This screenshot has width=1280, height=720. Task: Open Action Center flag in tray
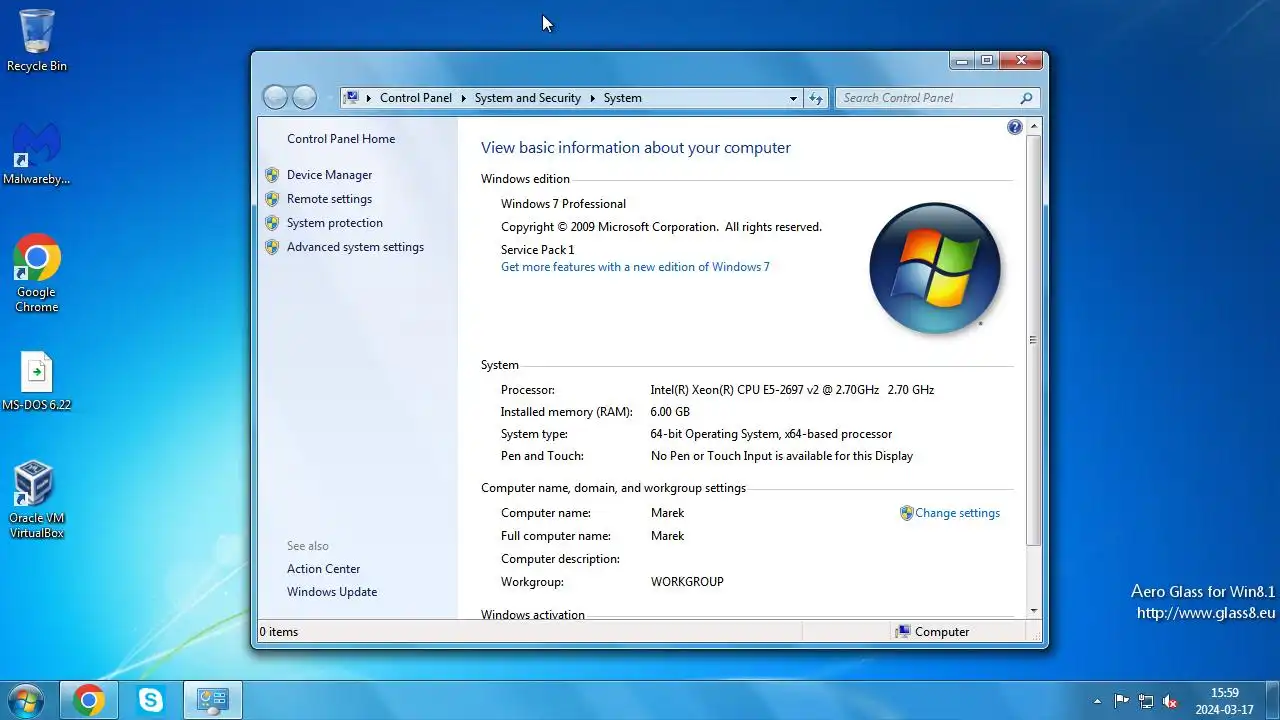1122,702
